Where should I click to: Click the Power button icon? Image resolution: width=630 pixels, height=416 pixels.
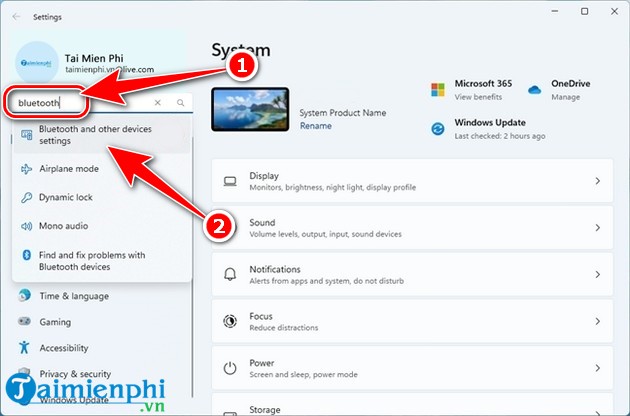(x=230, y=368)
